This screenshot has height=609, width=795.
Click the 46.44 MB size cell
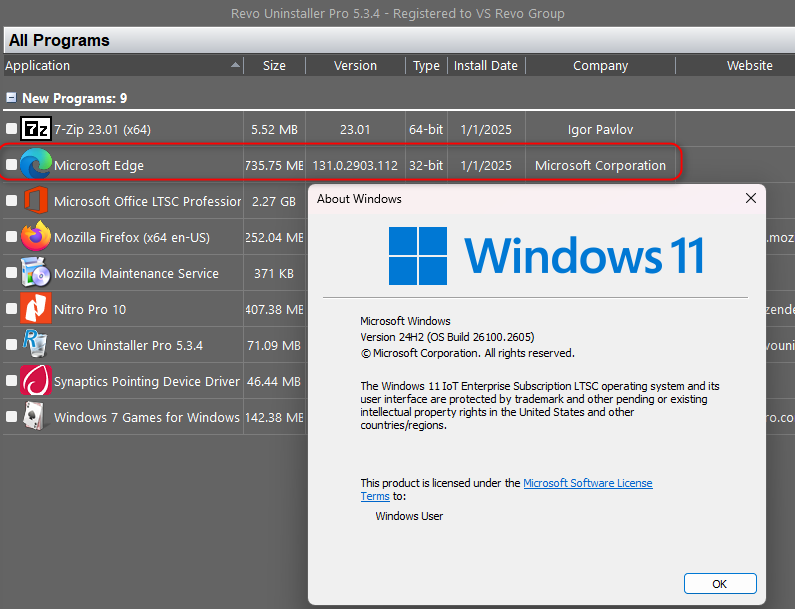[274, 381]
